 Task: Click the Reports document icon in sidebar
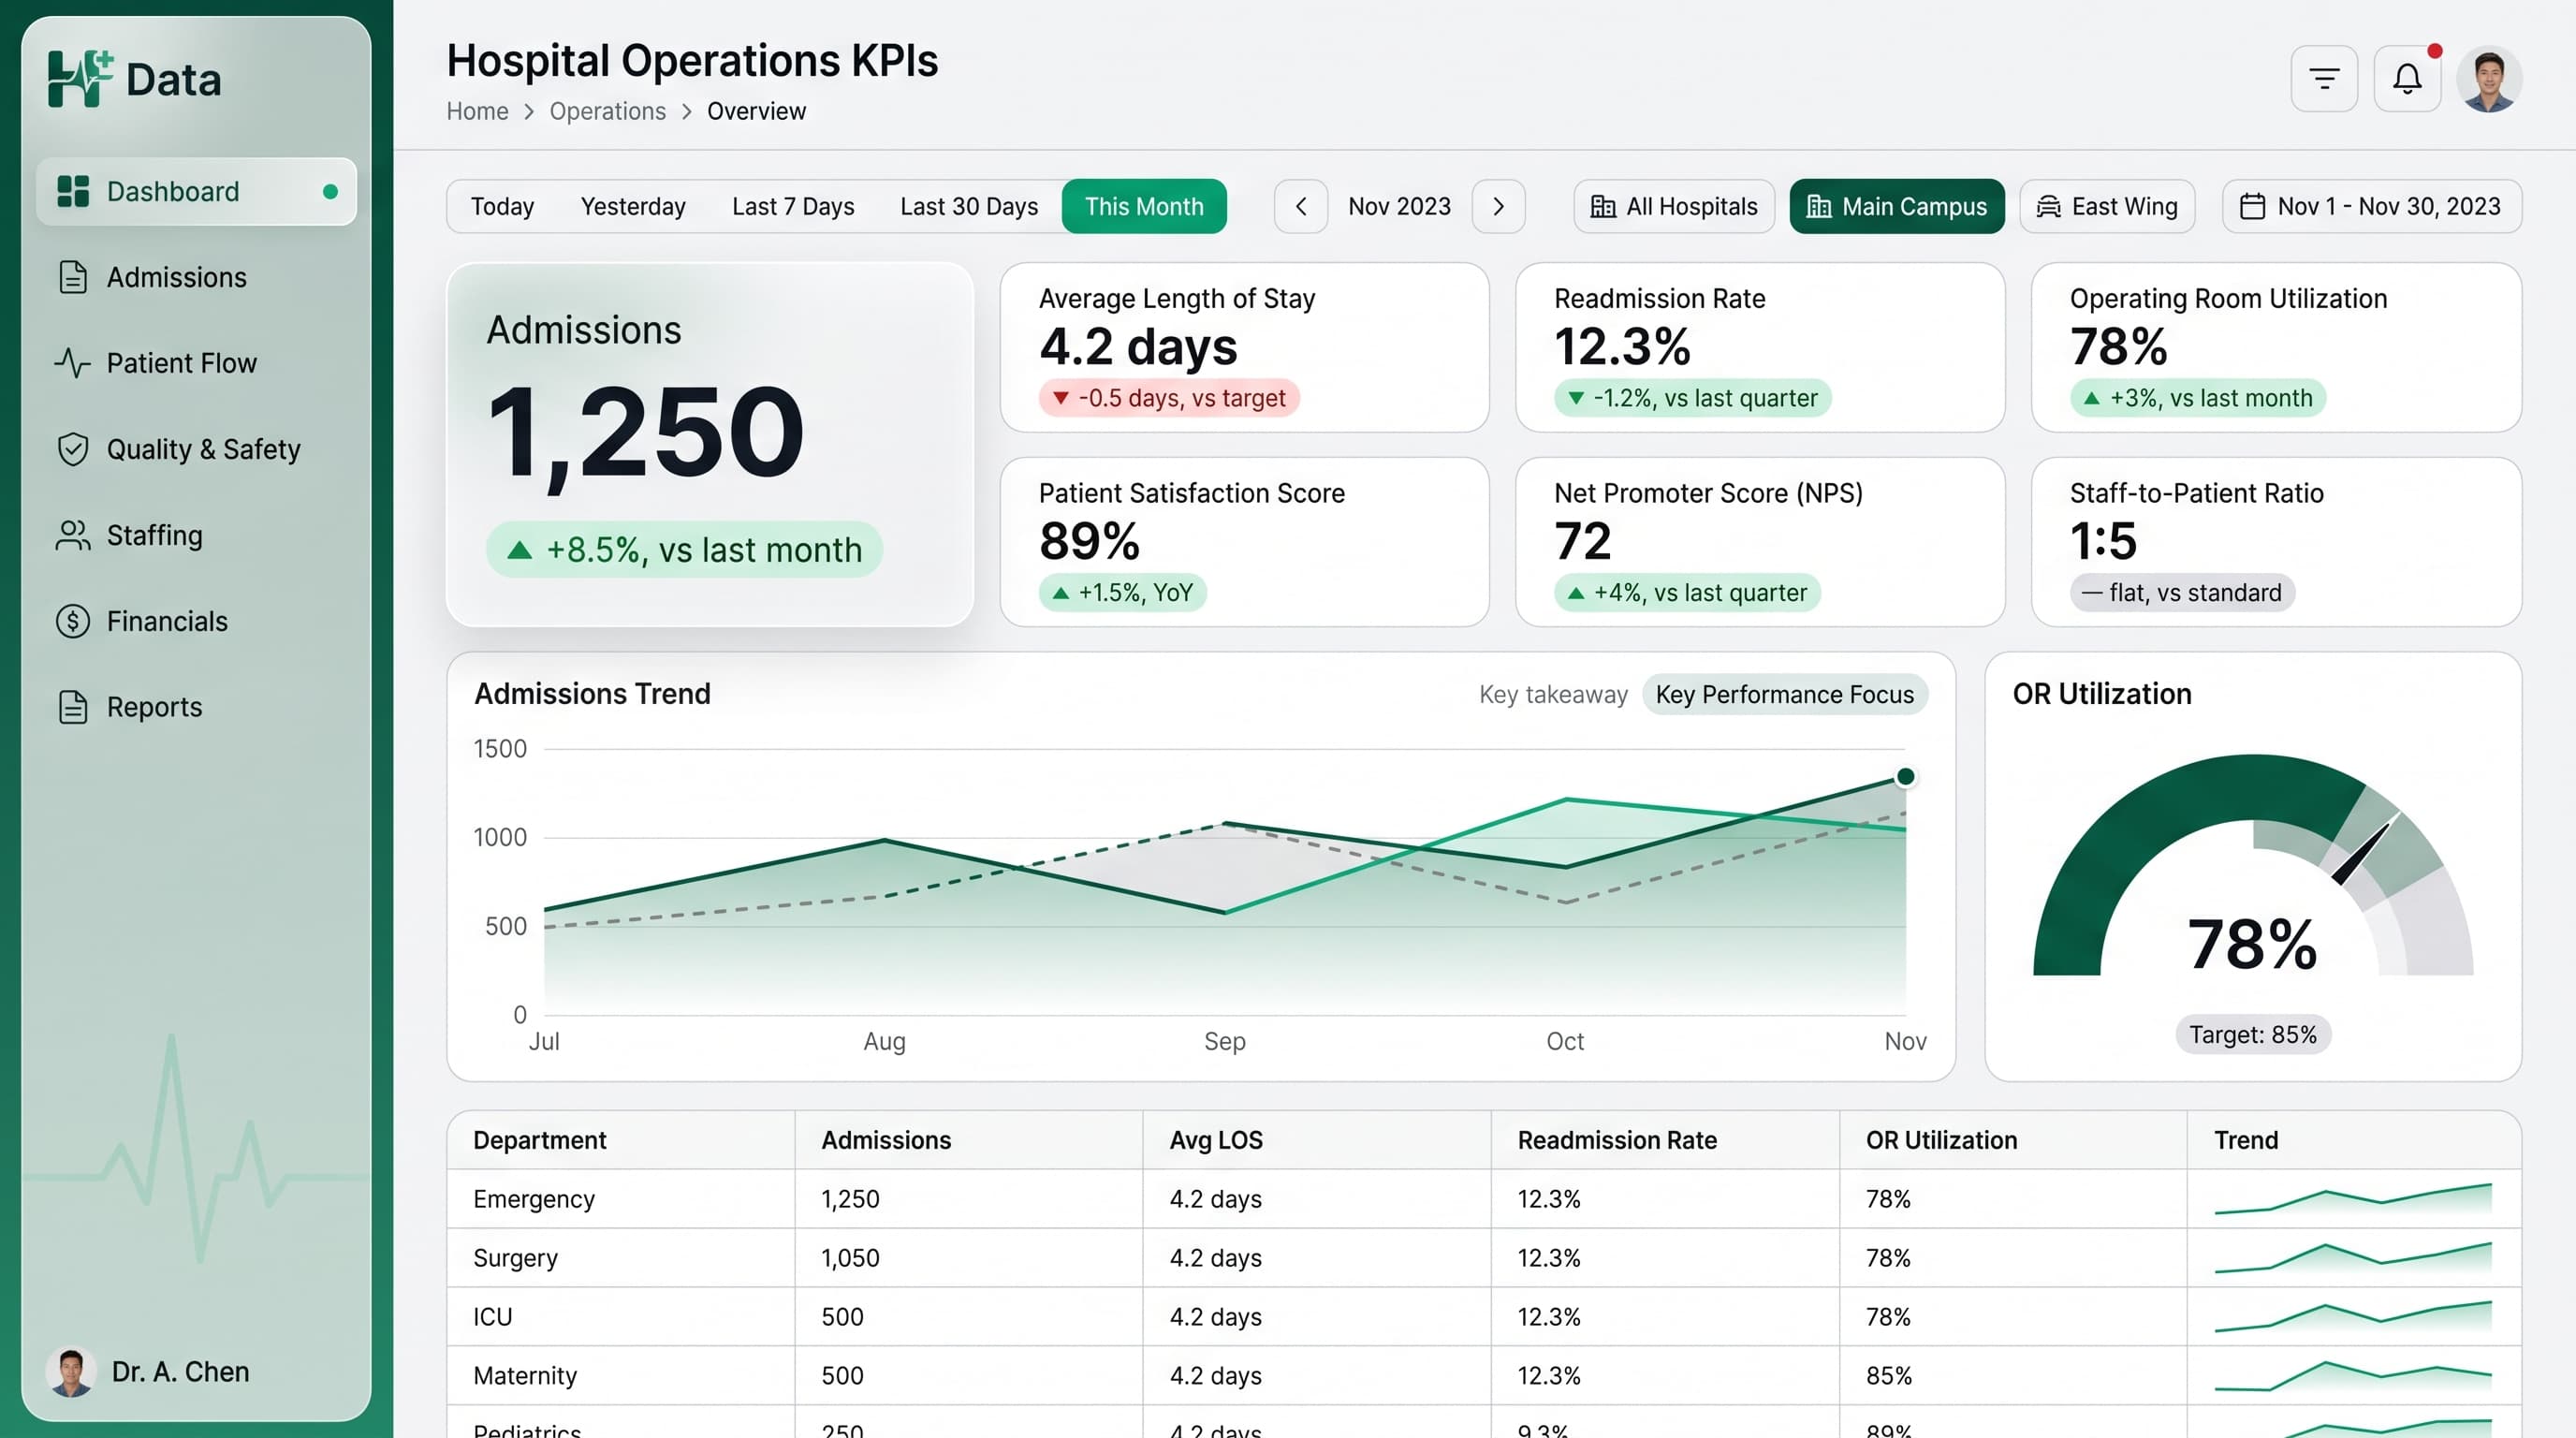pyautogui.click(x=73, y=707)
